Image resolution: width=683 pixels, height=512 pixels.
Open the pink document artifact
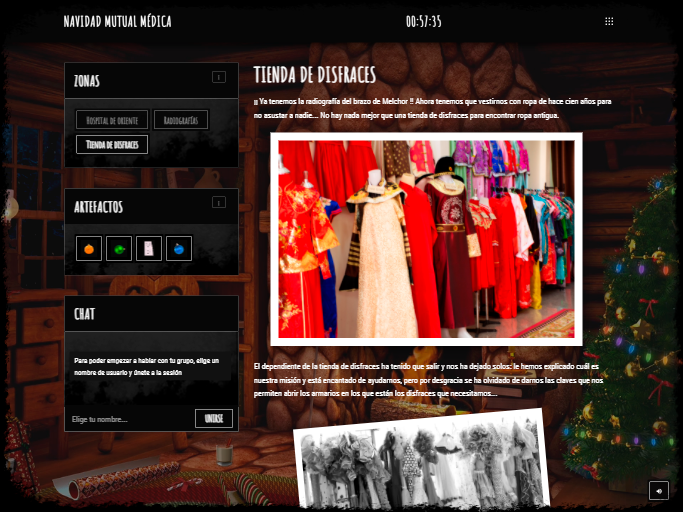(x=149, y=248)
